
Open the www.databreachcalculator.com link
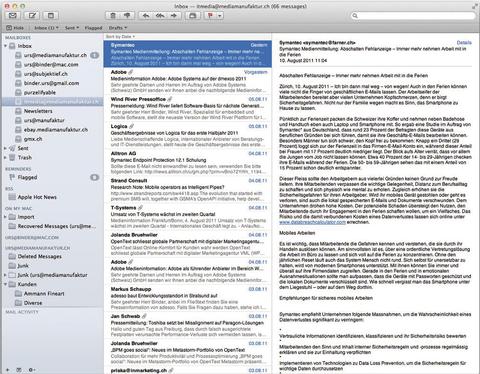click(312, 222)
